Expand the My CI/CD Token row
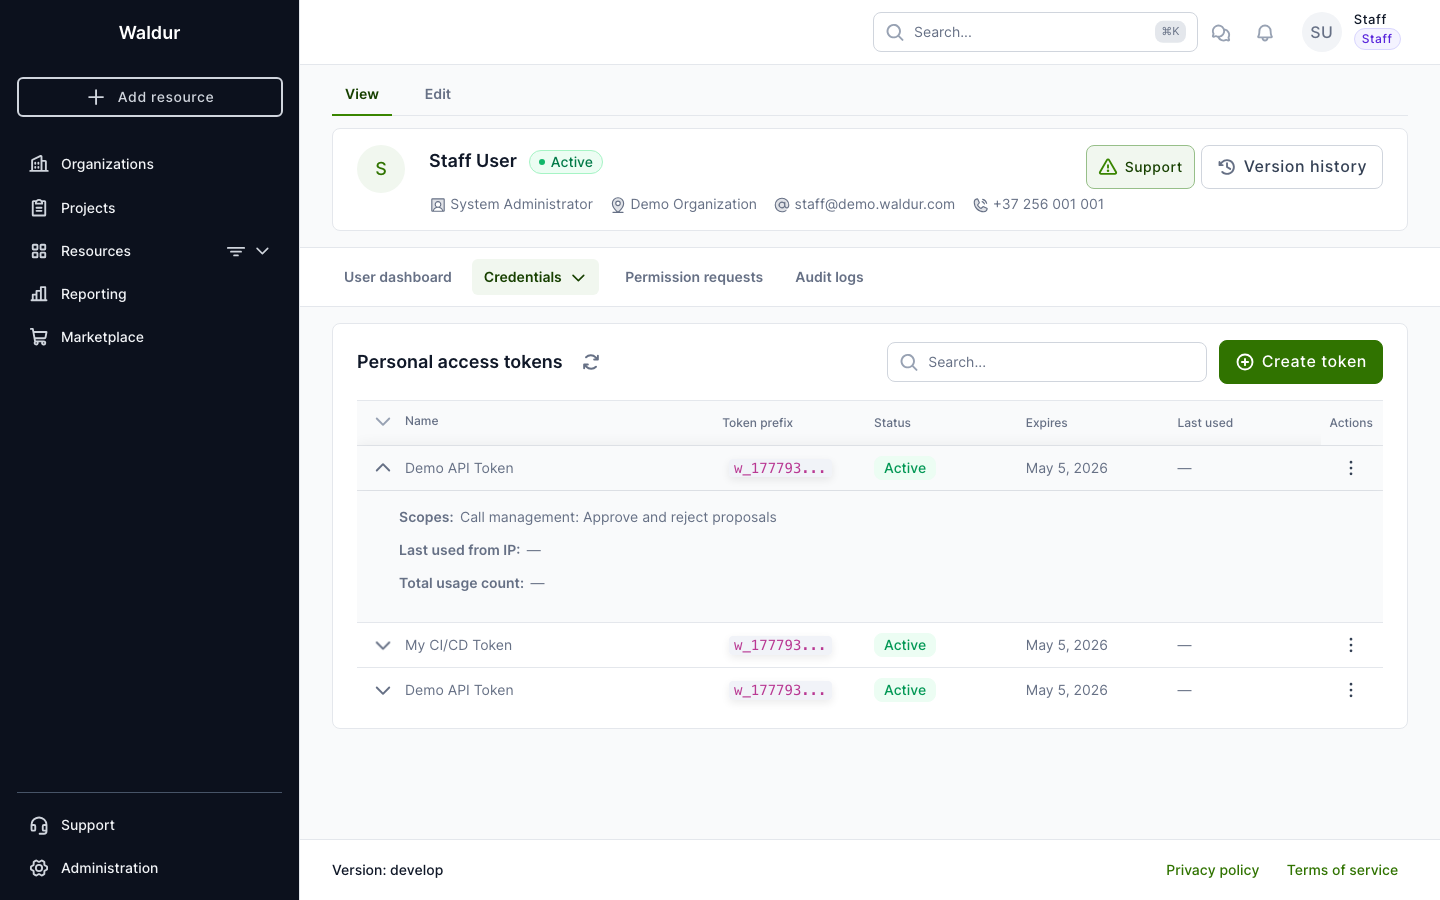 pos(383,645)
